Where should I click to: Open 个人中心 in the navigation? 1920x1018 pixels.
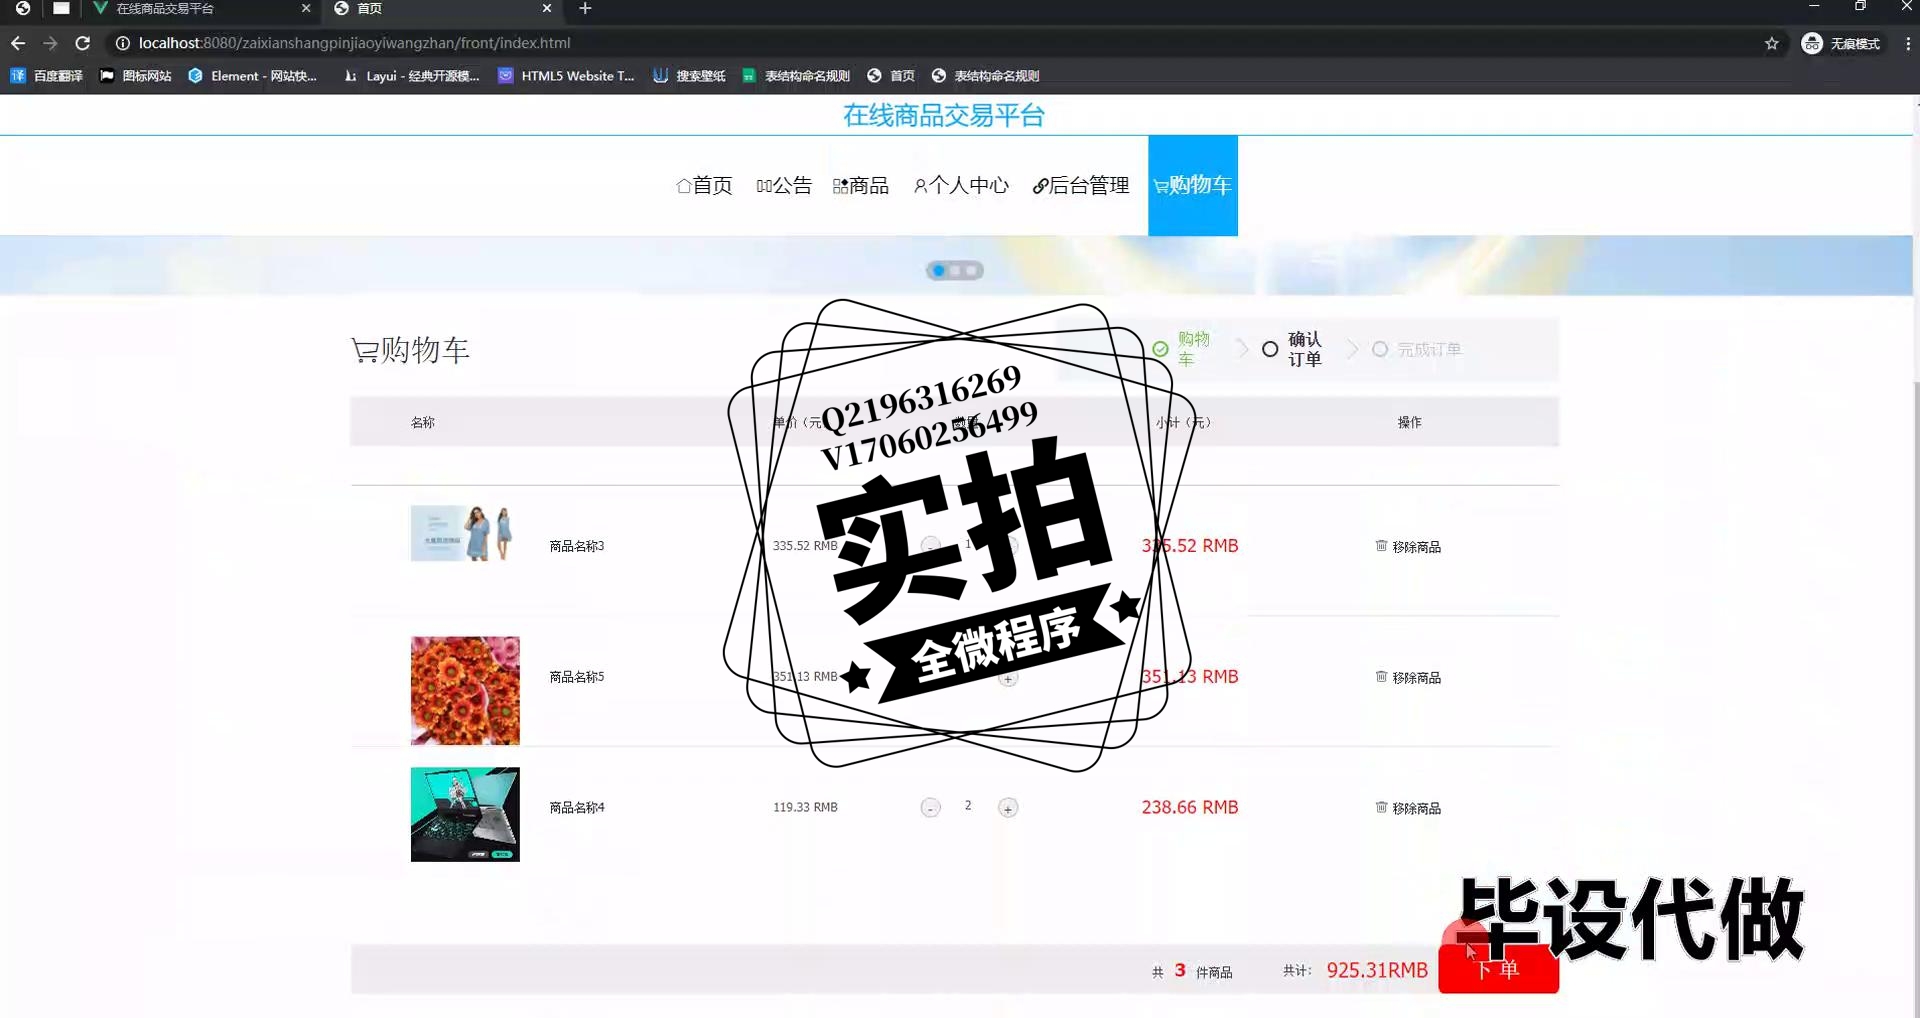pyautogui.click(x=961, y=185)
